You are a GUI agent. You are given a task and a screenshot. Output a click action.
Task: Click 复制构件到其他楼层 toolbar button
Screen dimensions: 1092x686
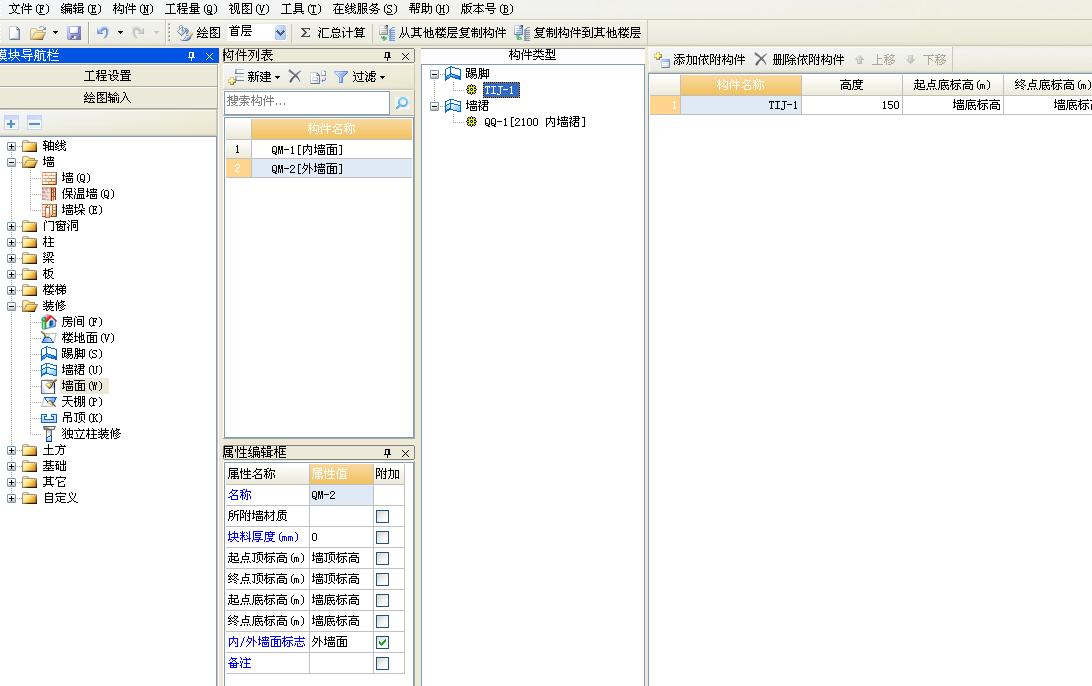coord(577,33)
